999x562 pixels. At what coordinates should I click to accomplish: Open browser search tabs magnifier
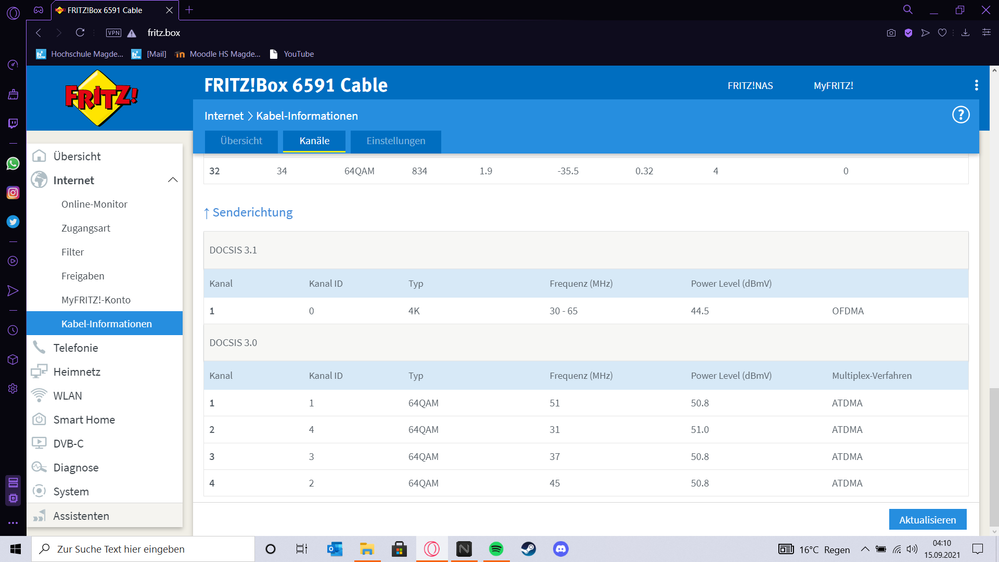(x=907, y=10)
